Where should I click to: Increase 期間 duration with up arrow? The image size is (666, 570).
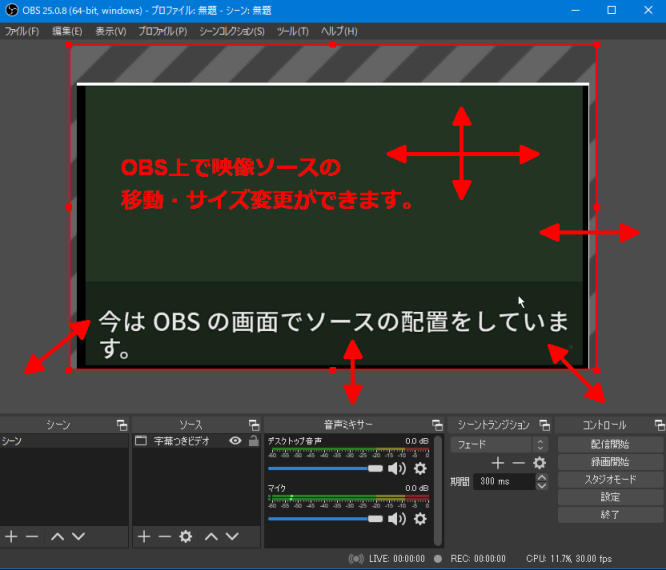pyautogui.click(x=542, y=477)
